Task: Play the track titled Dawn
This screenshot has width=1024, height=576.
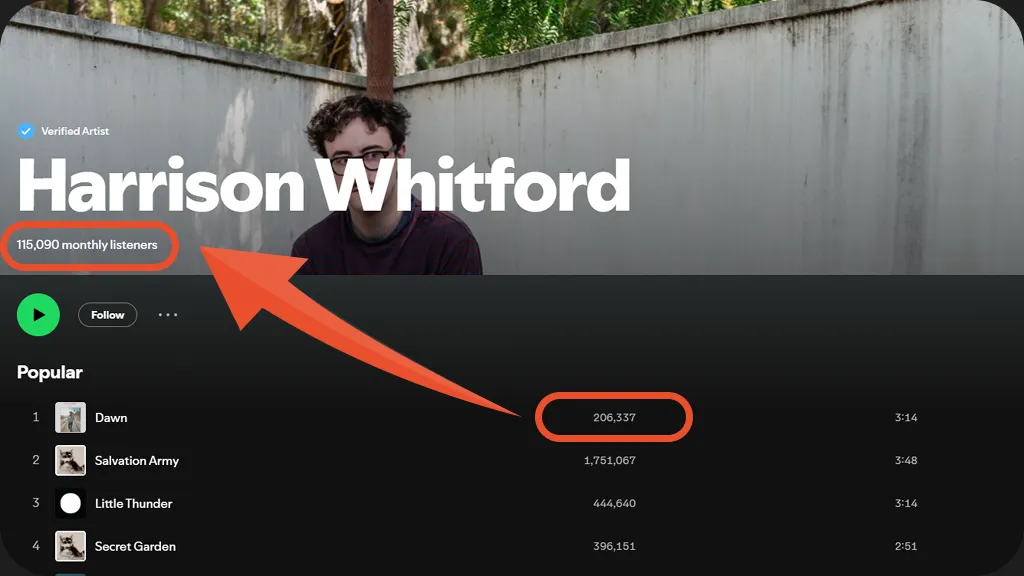Action: (111, 418)
